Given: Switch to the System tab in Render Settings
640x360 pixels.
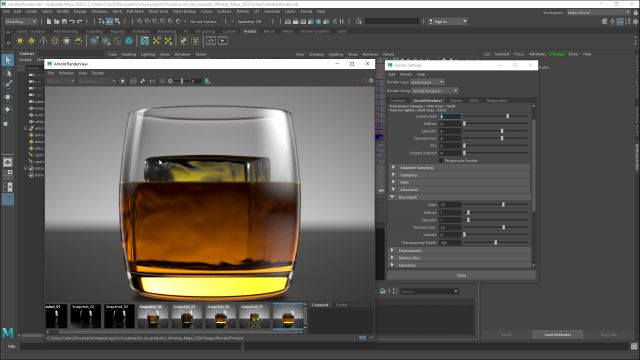Looking at the screenshot, I should pos(455,100).
